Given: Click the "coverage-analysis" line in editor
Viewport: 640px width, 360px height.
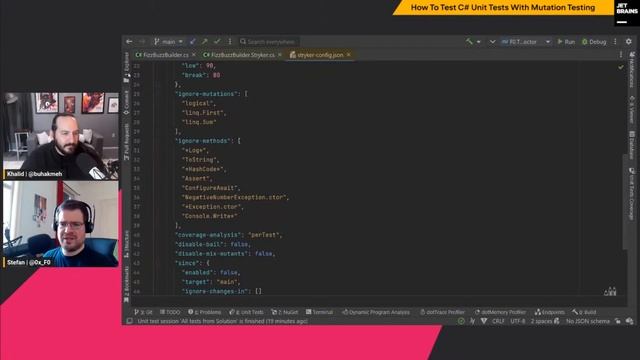Looking at the screenshot, I should pyautogui.click(x=229, y=235).
